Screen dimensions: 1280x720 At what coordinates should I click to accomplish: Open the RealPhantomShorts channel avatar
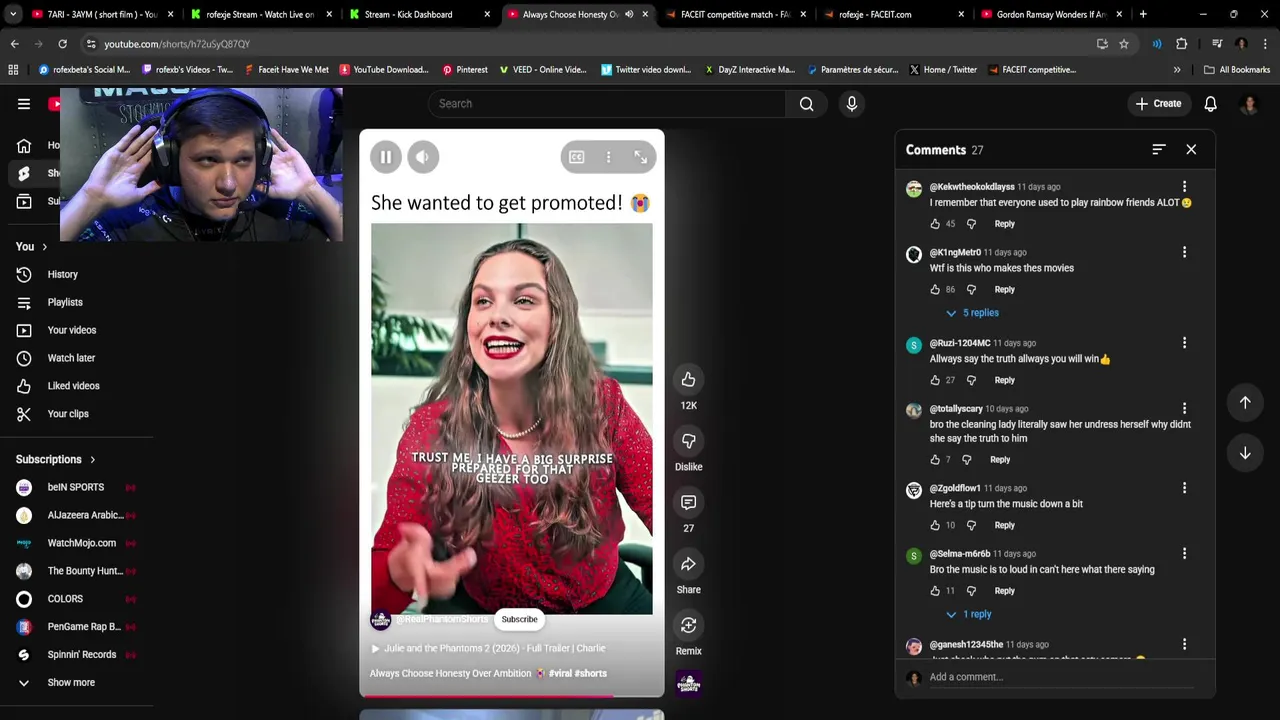click(x=380, y=620)
